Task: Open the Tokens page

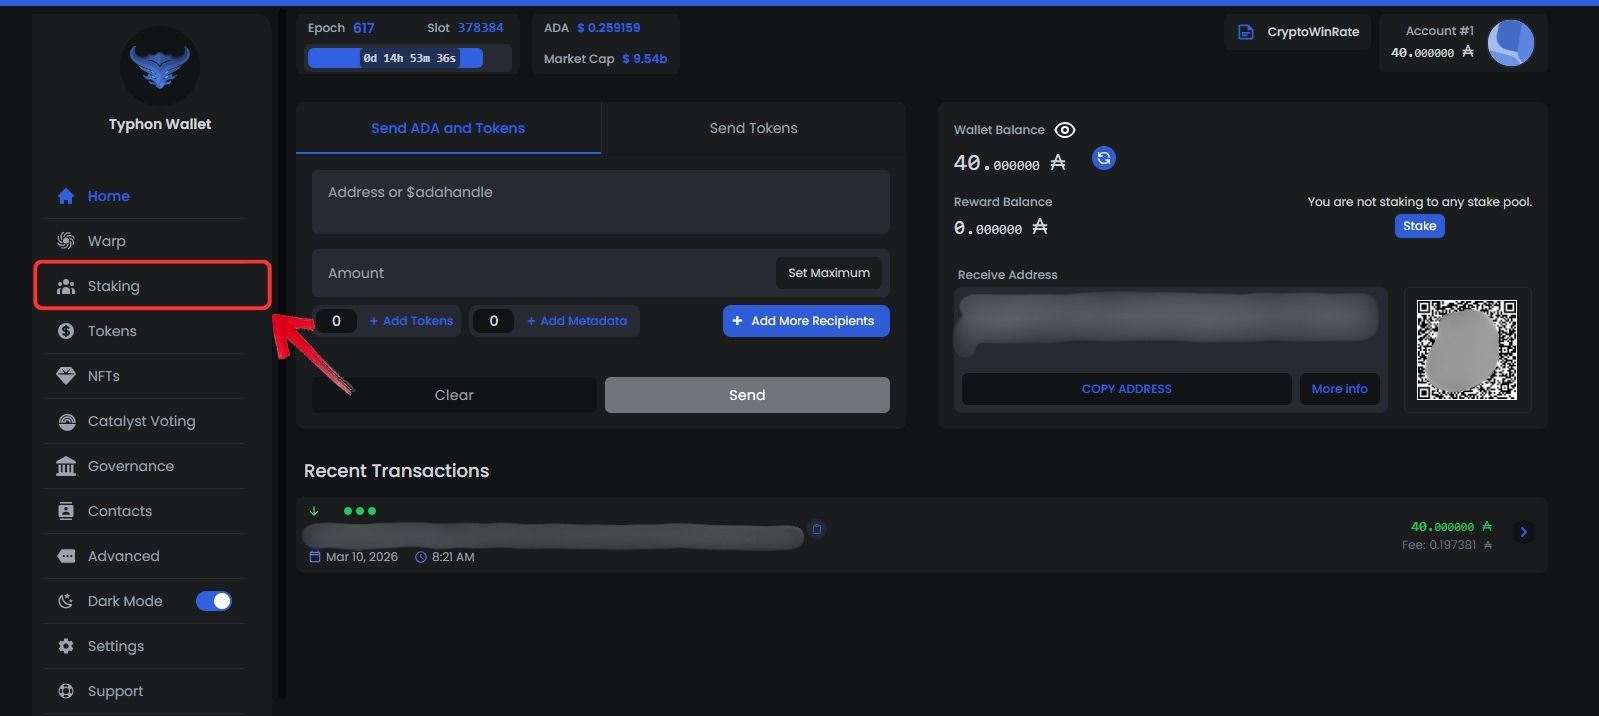Action: [144, 331]
